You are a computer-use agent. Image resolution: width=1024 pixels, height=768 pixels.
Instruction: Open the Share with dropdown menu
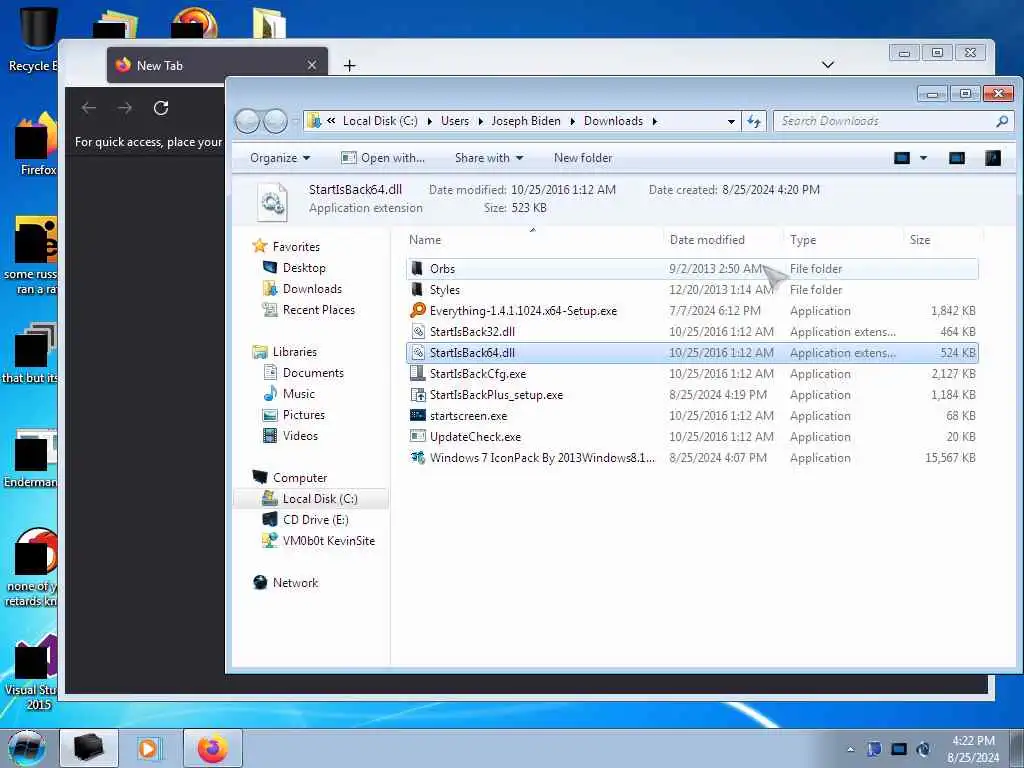click(489, 158)
